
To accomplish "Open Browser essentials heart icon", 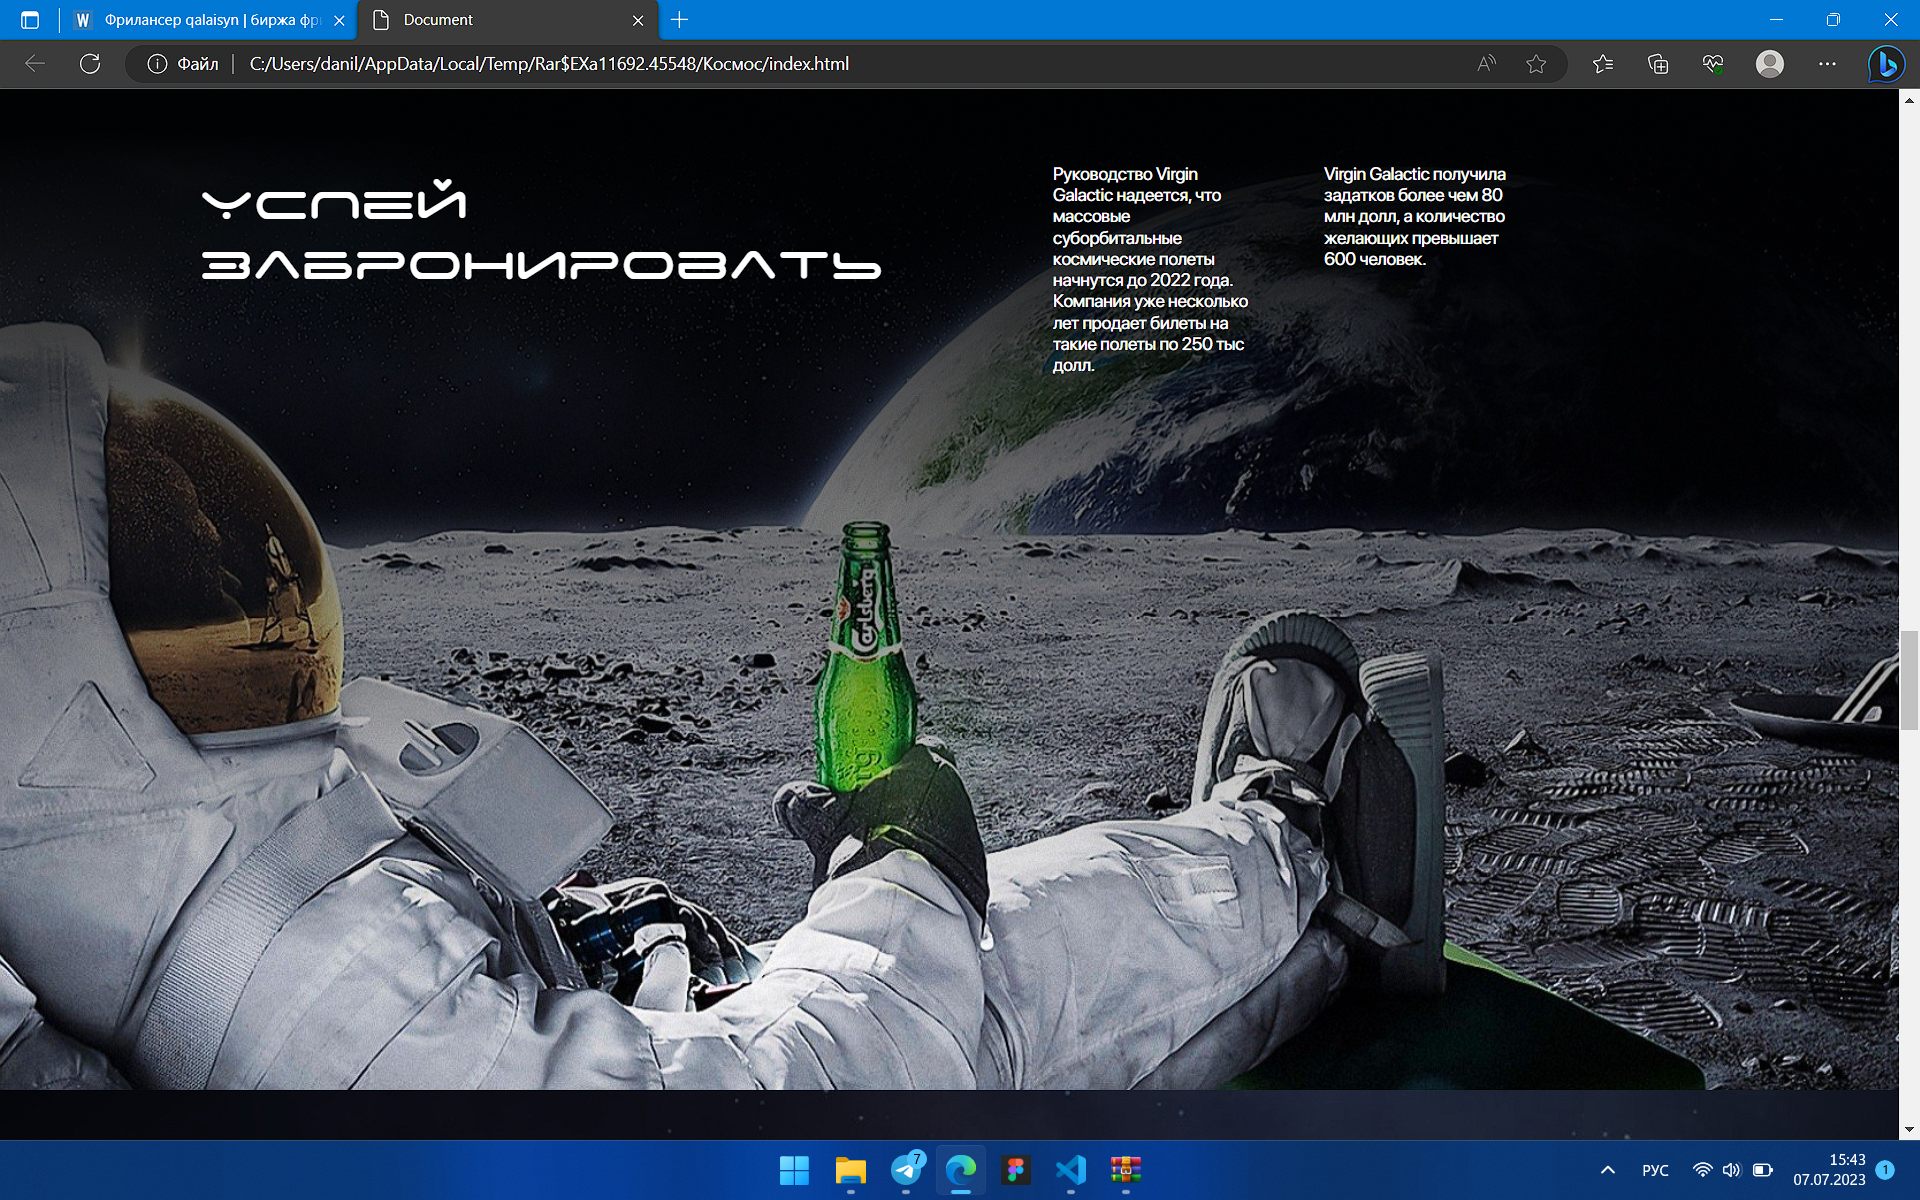I will 1713,64.
